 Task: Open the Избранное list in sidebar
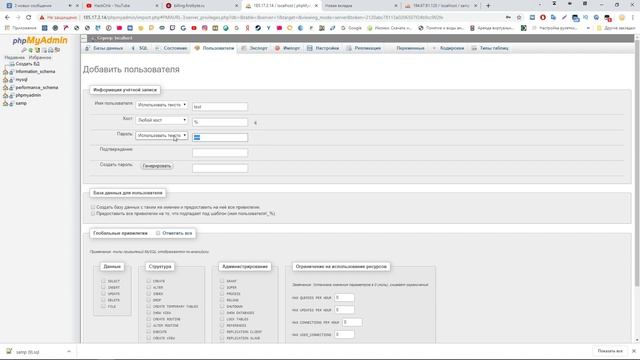coord(40,58)
